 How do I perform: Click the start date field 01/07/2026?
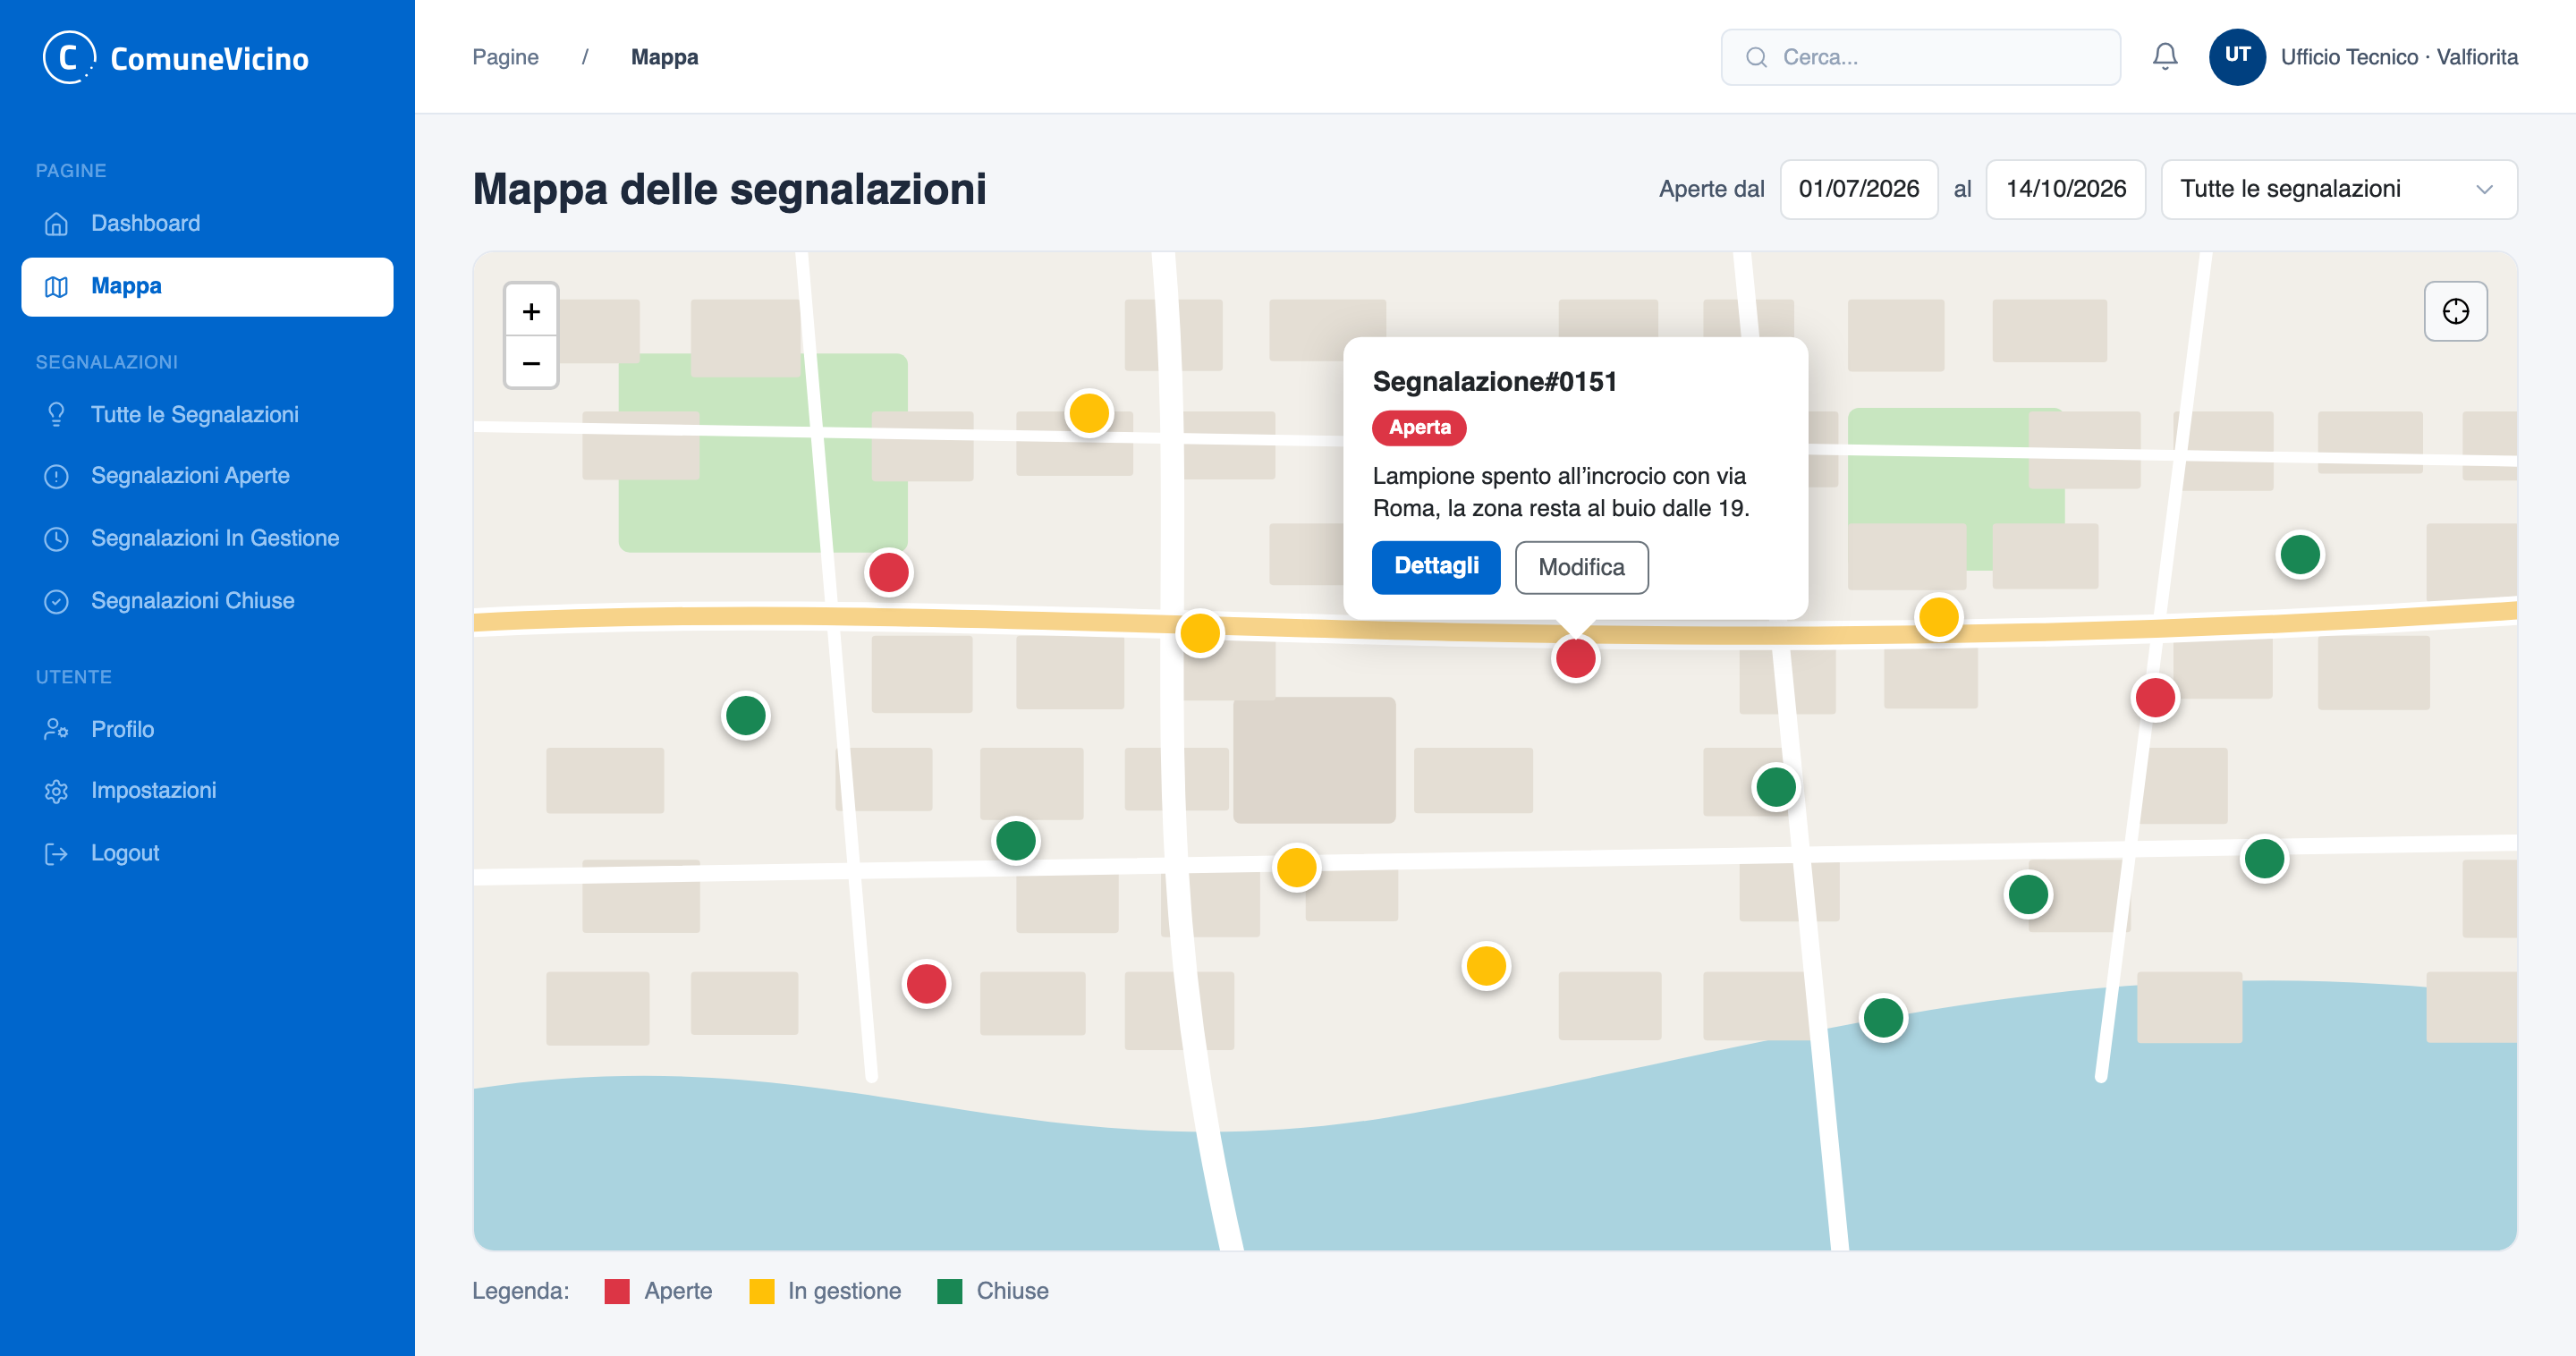(1858, 189)
